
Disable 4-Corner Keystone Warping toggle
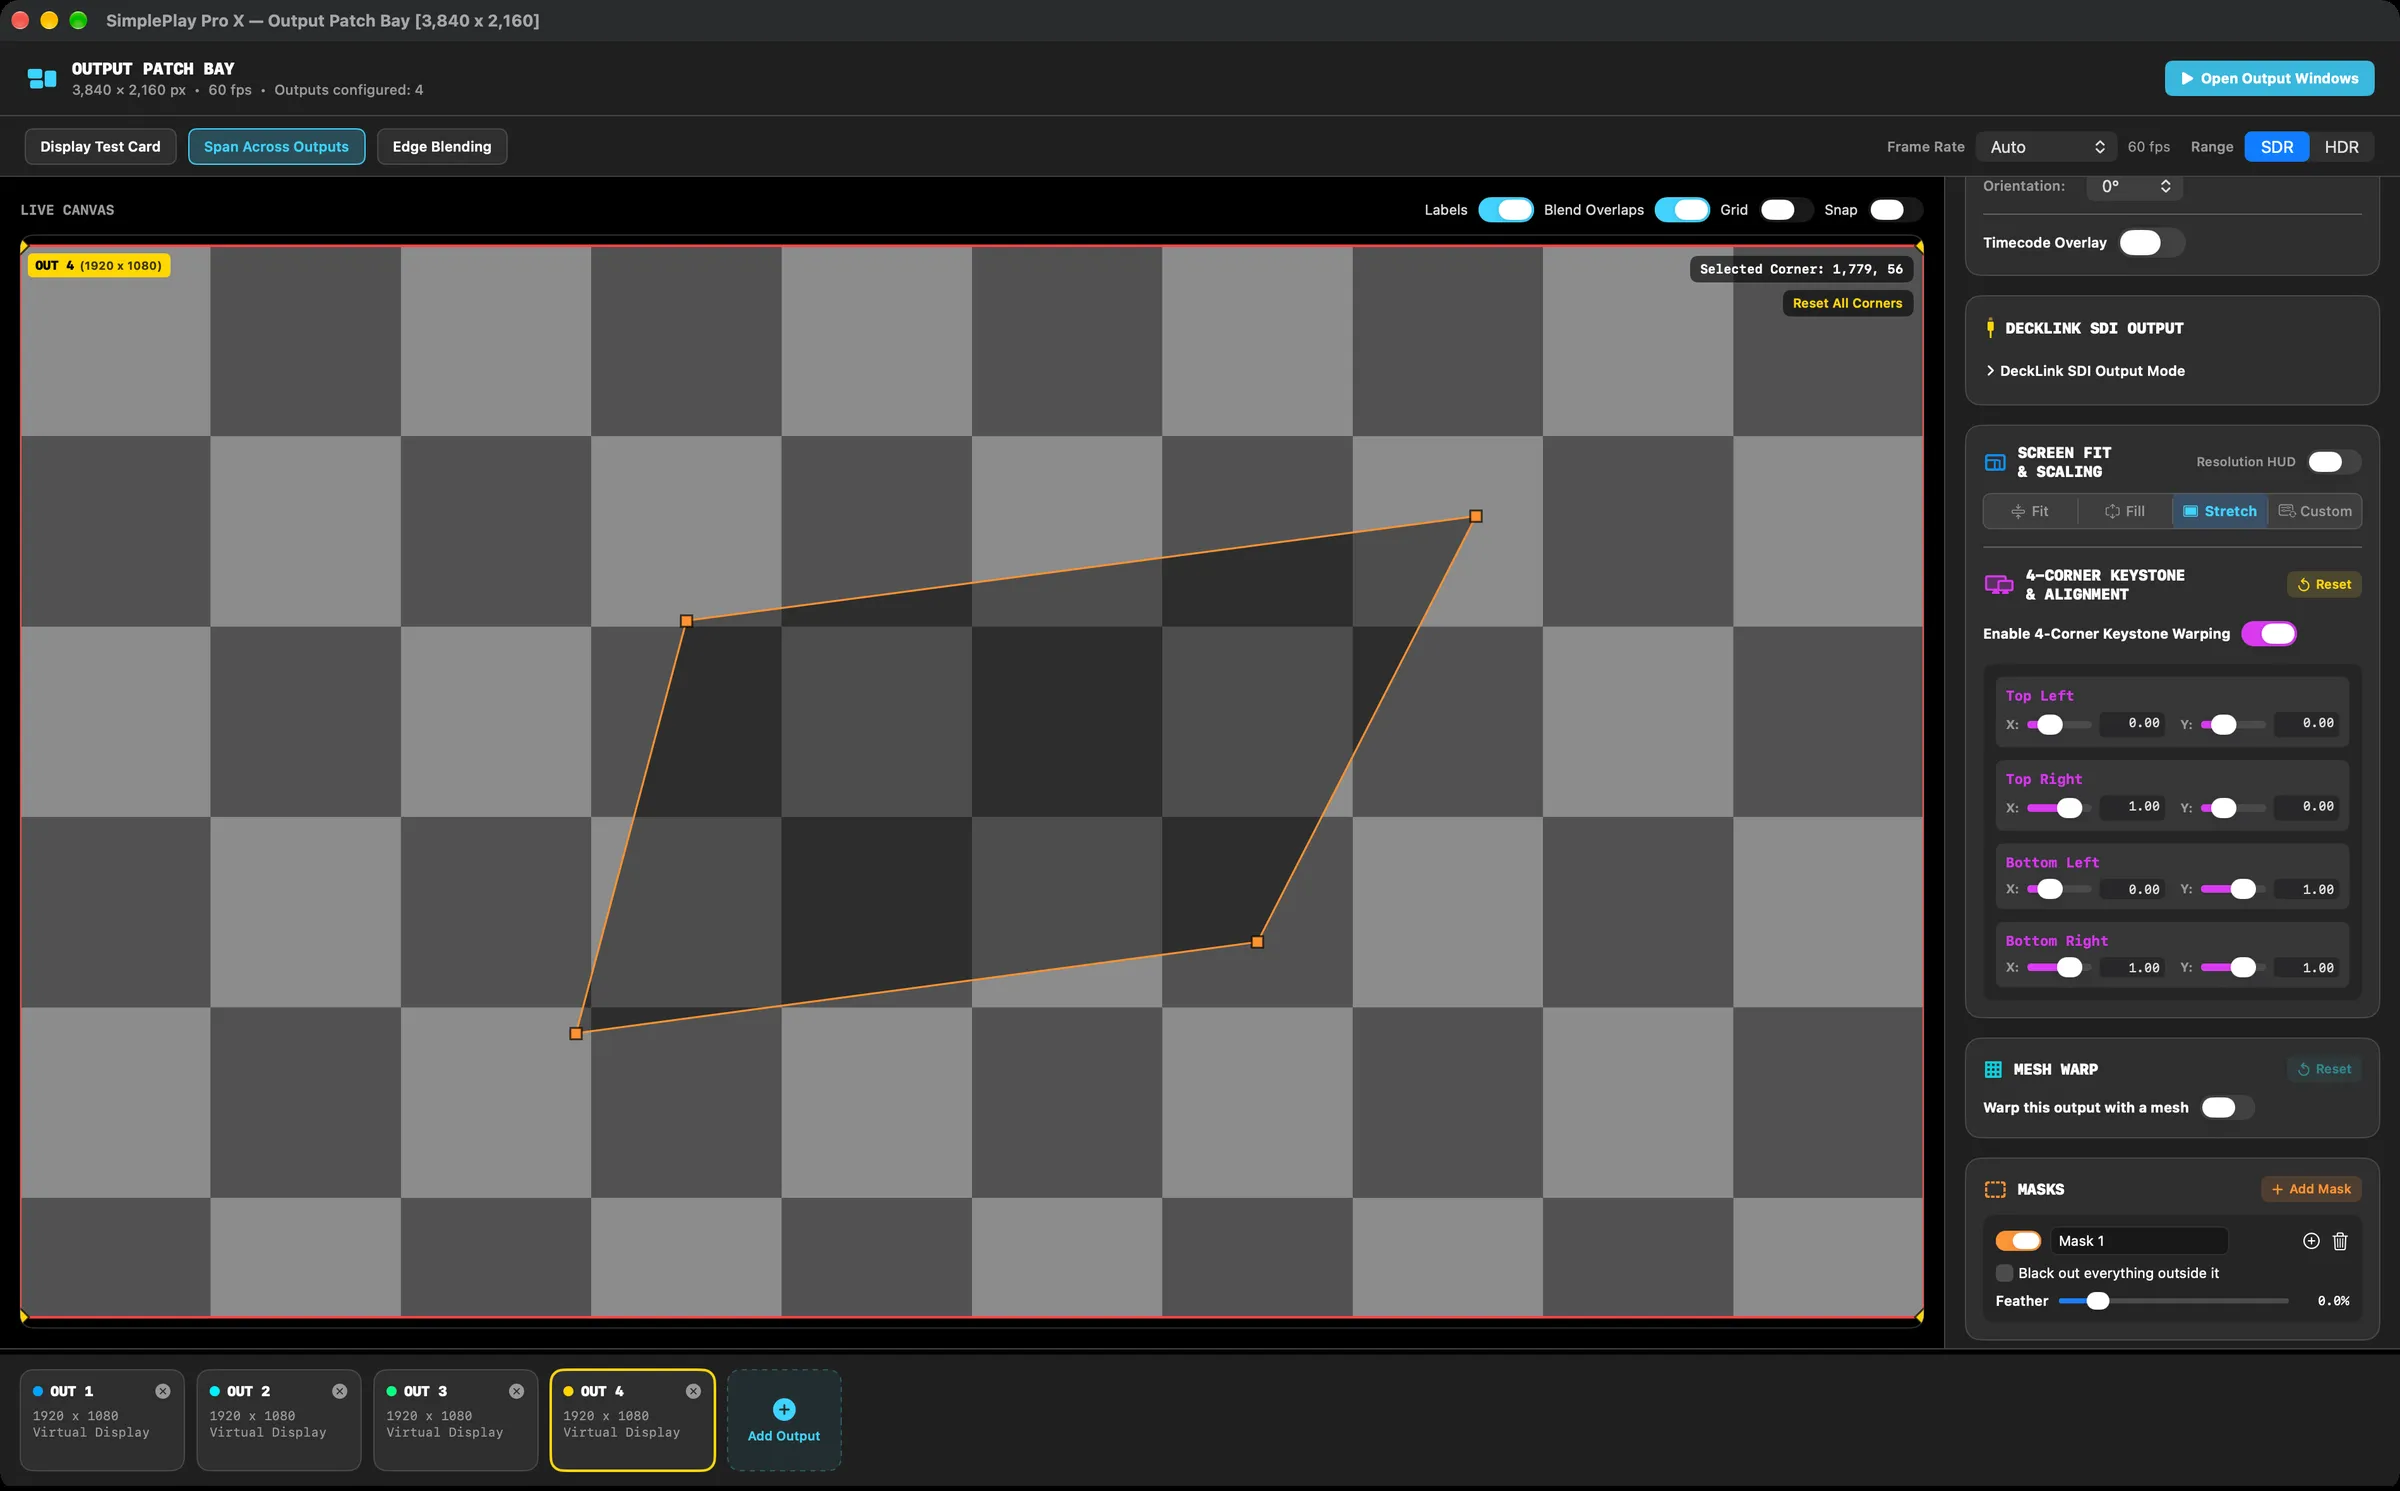(x=2269, y=634)
